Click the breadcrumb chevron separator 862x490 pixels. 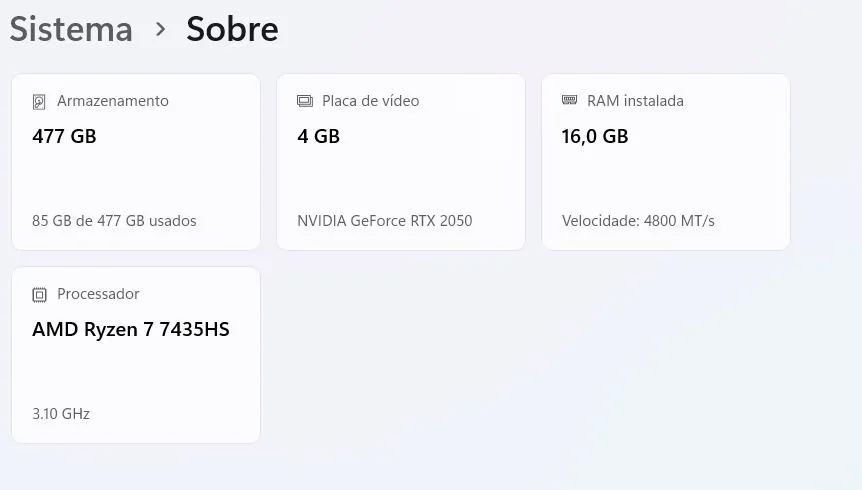[x=160, y=29]
